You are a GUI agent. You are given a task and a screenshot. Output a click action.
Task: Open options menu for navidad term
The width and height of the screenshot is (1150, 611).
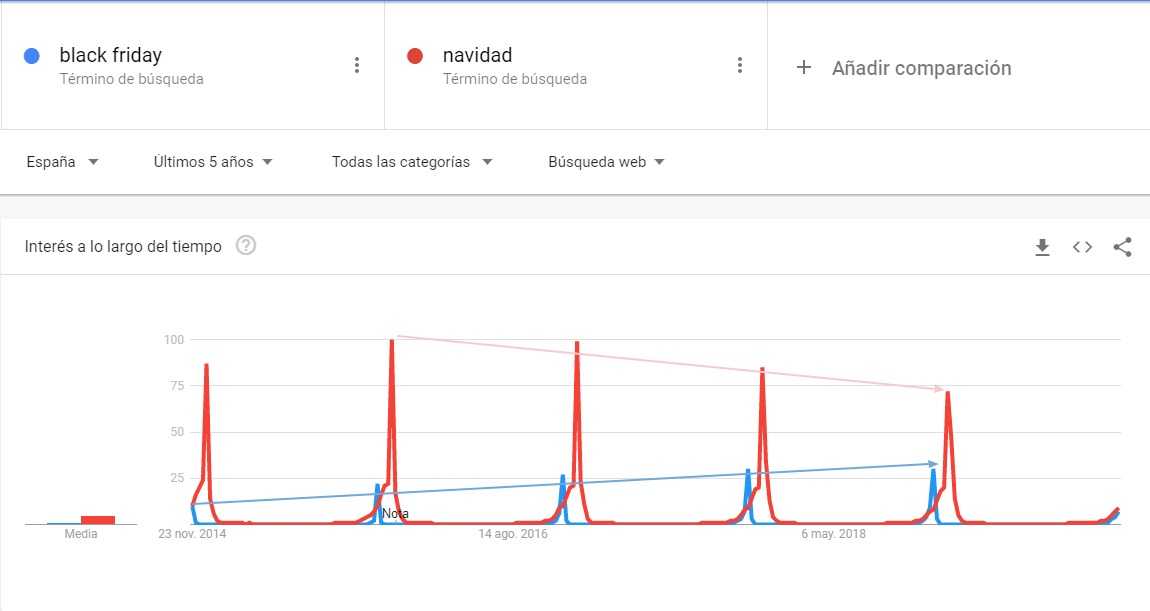(739, 65)
